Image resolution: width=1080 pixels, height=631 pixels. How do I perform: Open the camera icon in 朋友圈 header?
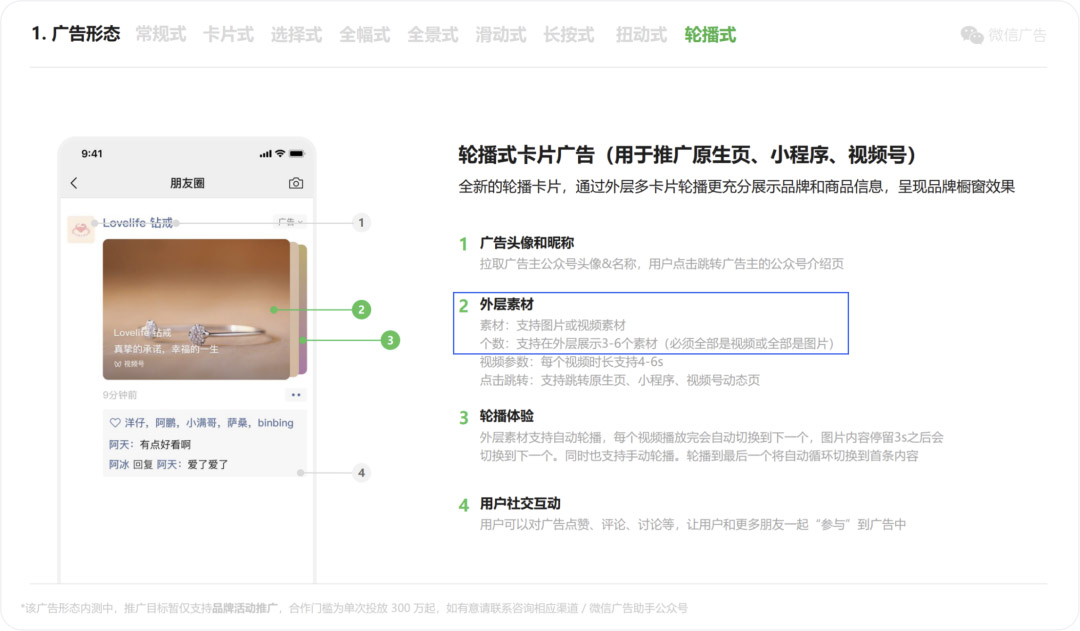click(x=295, y=183)
